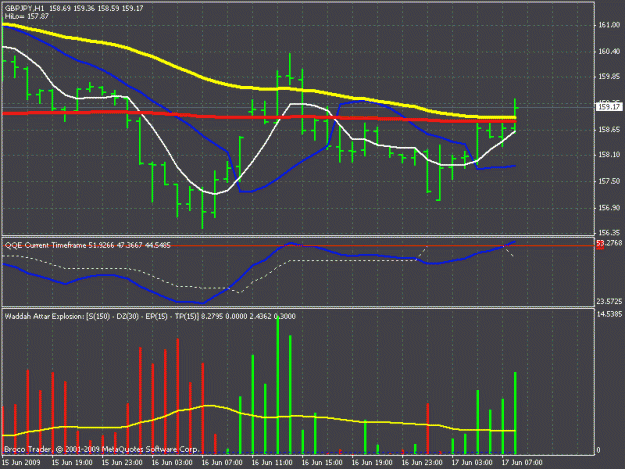Click the 159.85 price axis label
Image resolution: width=625 pixels, height=469 pixels.
click(609, 77)
